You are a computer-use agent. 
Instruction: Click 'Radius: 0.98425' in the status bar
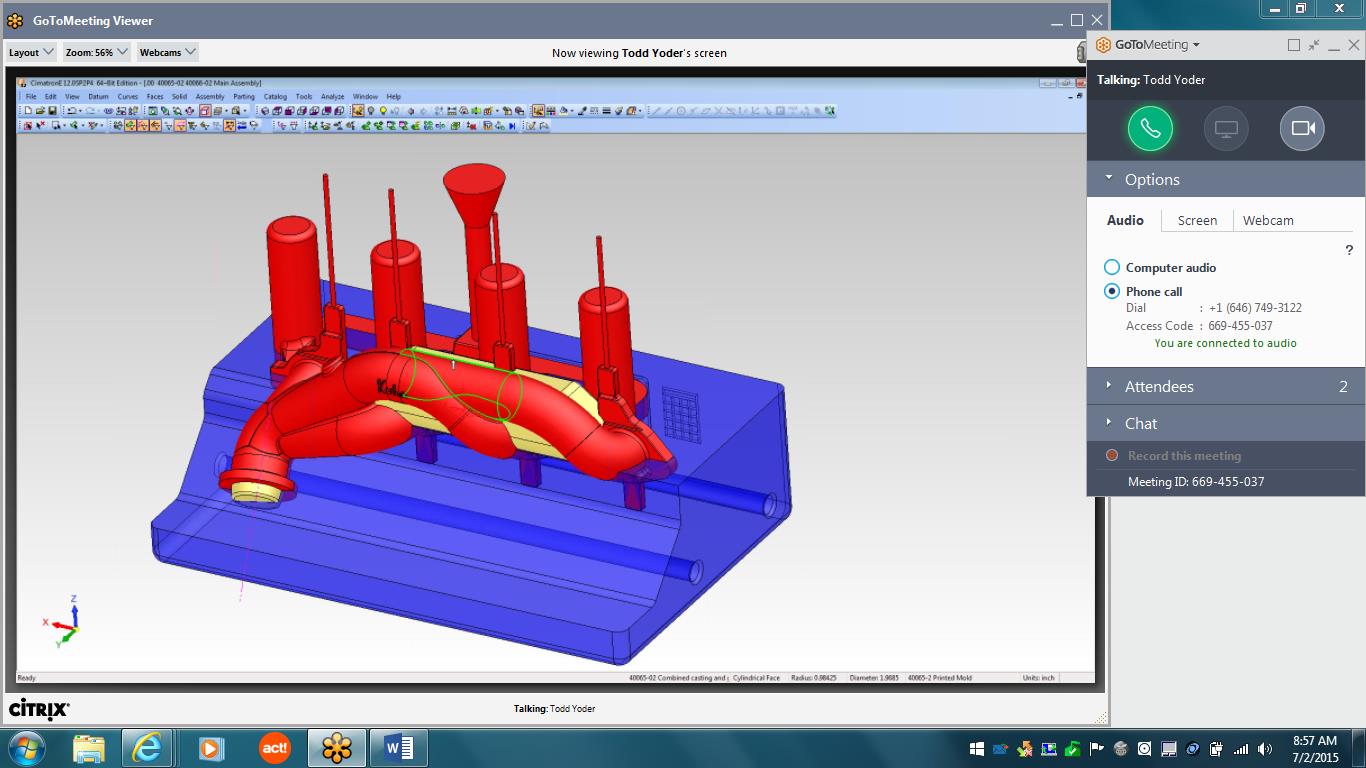point(815,678)
